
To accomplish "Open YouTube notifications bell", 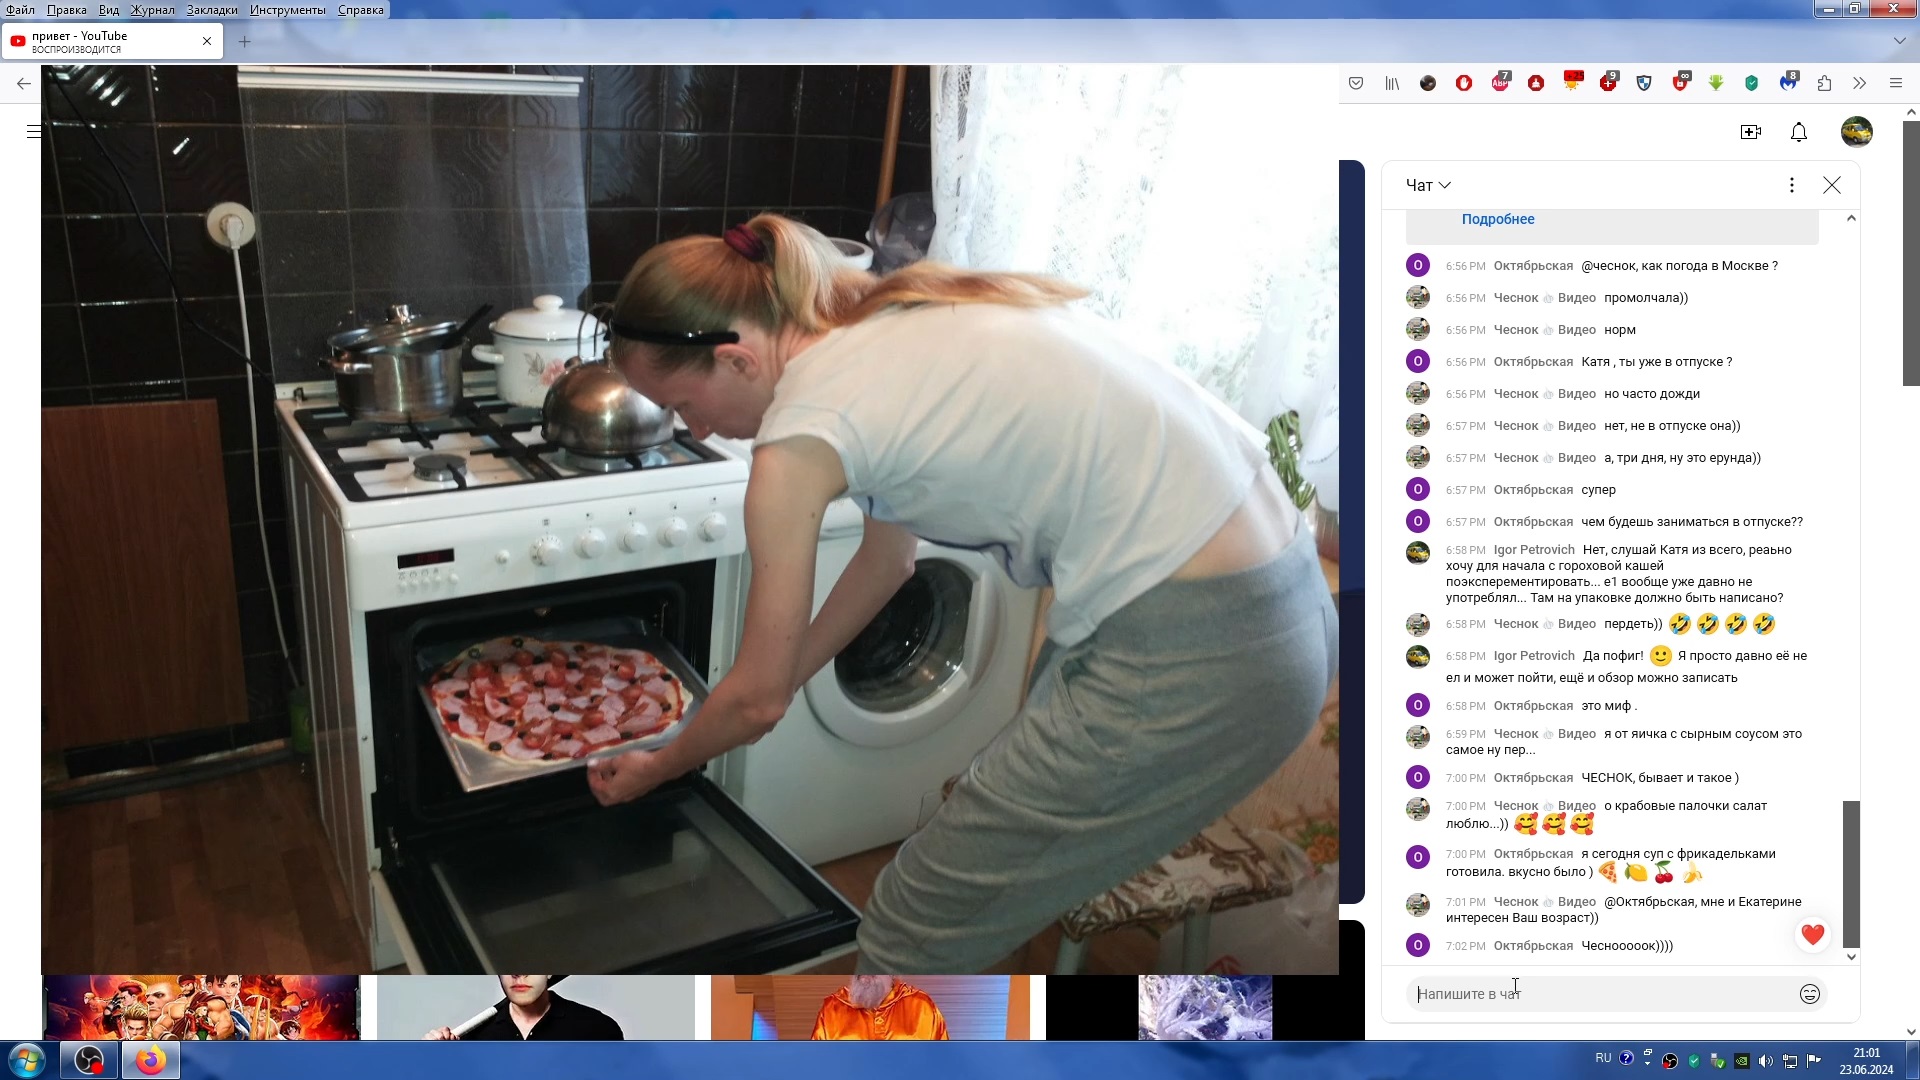I will coord(1798,132).
